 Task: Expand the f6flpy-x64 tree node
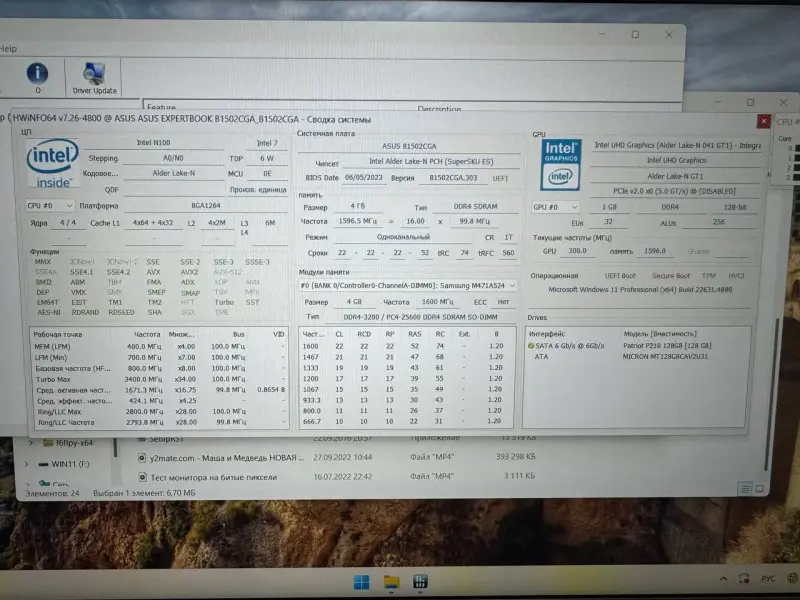tap(31, 443)
